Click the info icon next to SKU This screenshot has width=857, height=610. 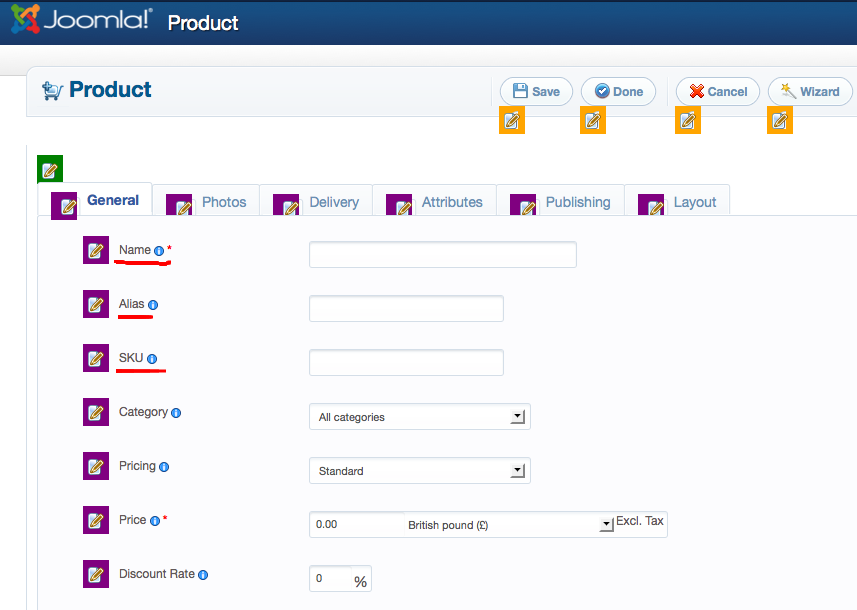[x=153, y=359]
